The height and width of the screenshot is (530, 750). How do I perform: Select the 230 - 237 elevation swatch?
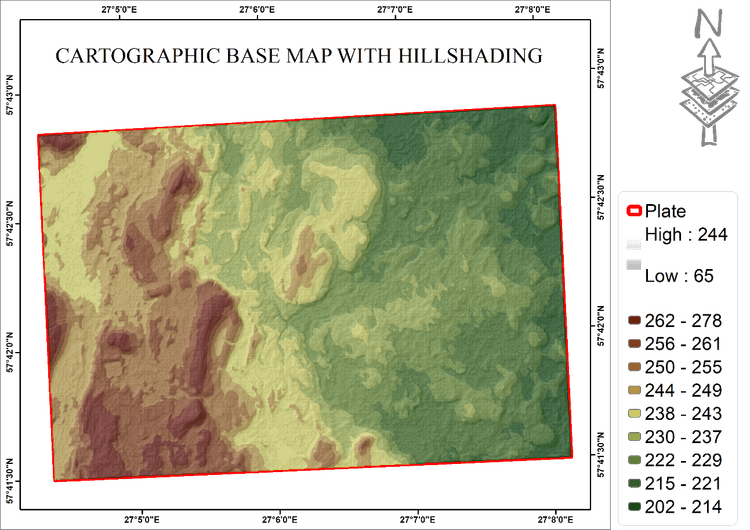[x=634, y=436]
